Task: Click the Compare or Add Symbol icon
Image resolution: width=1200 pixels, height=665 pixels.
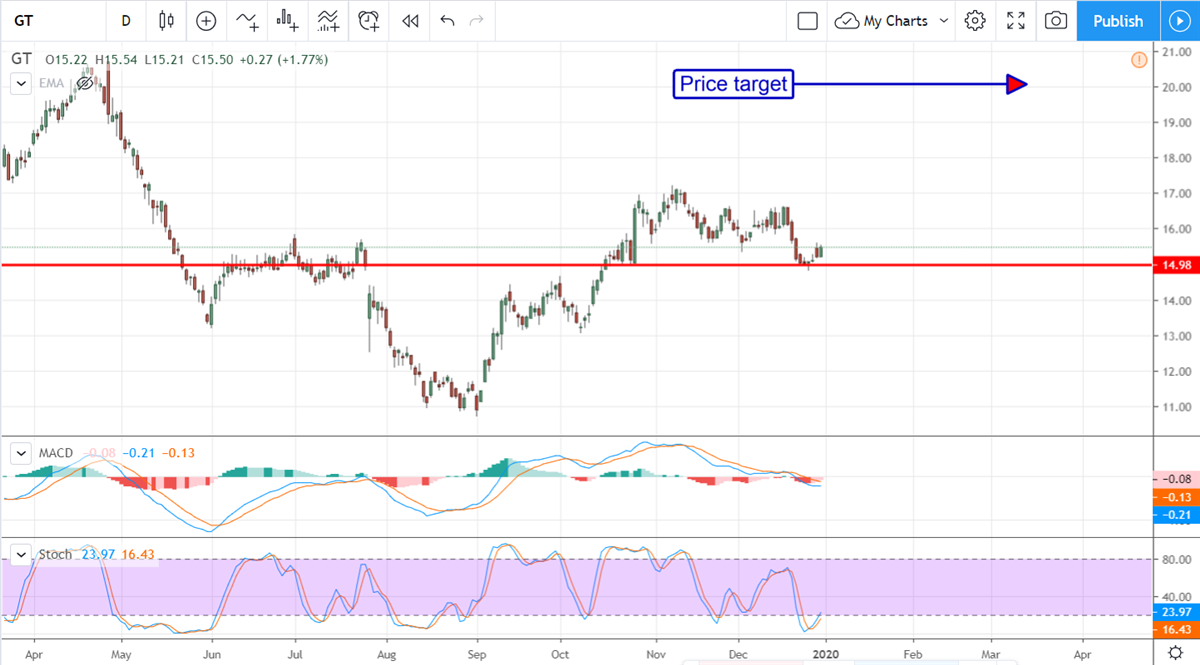Action: tap(206, 20)
